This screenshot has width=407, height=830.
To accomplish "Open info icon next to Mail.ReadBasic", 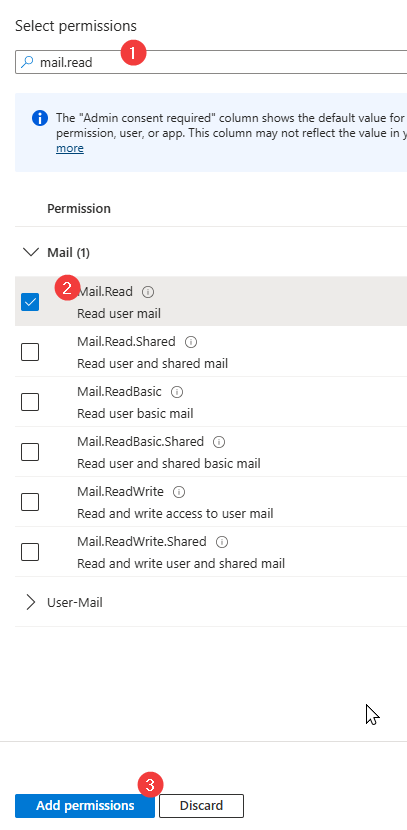I will click(177, 392).
